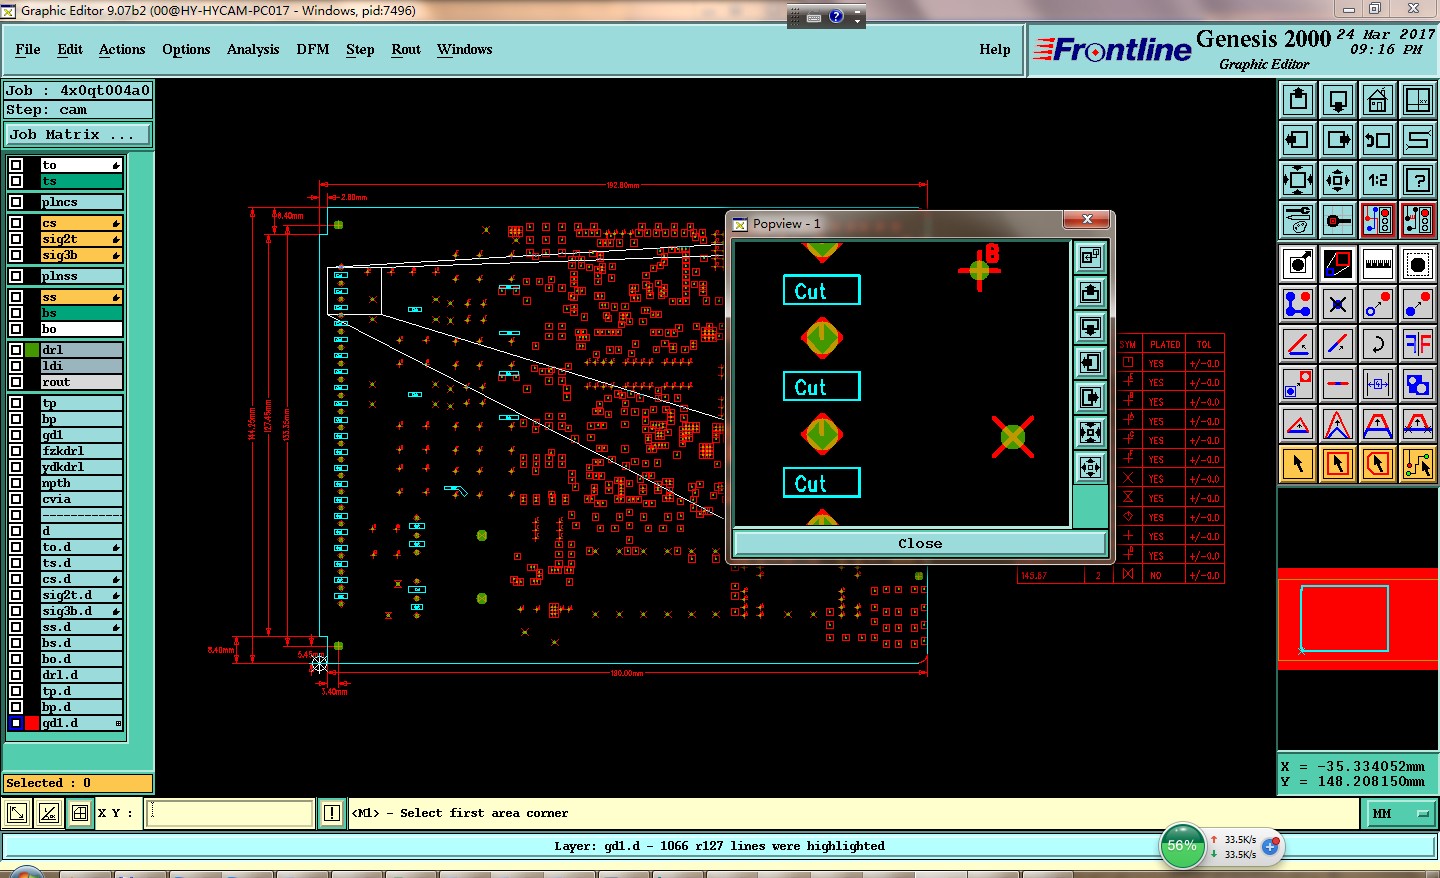Open the Step menu

[x=360, y=49]
